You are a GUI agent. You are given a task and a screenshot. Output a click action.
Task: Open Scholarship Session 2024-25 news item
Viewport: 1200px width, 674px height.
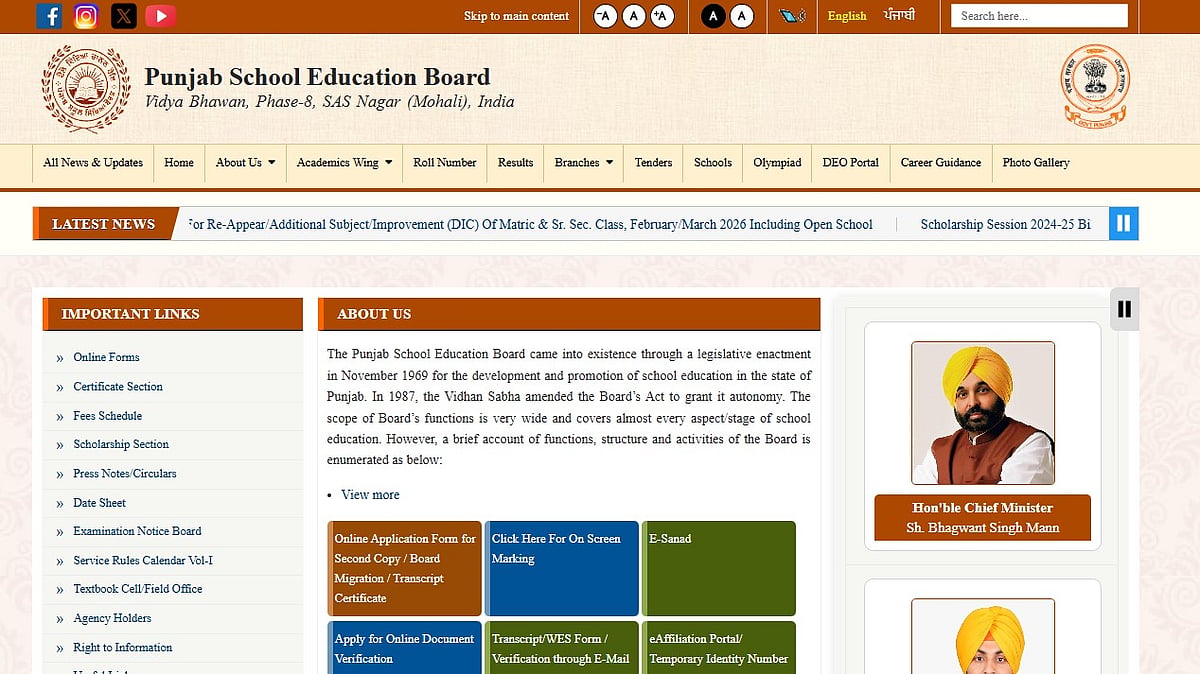tap(1005, 224)
